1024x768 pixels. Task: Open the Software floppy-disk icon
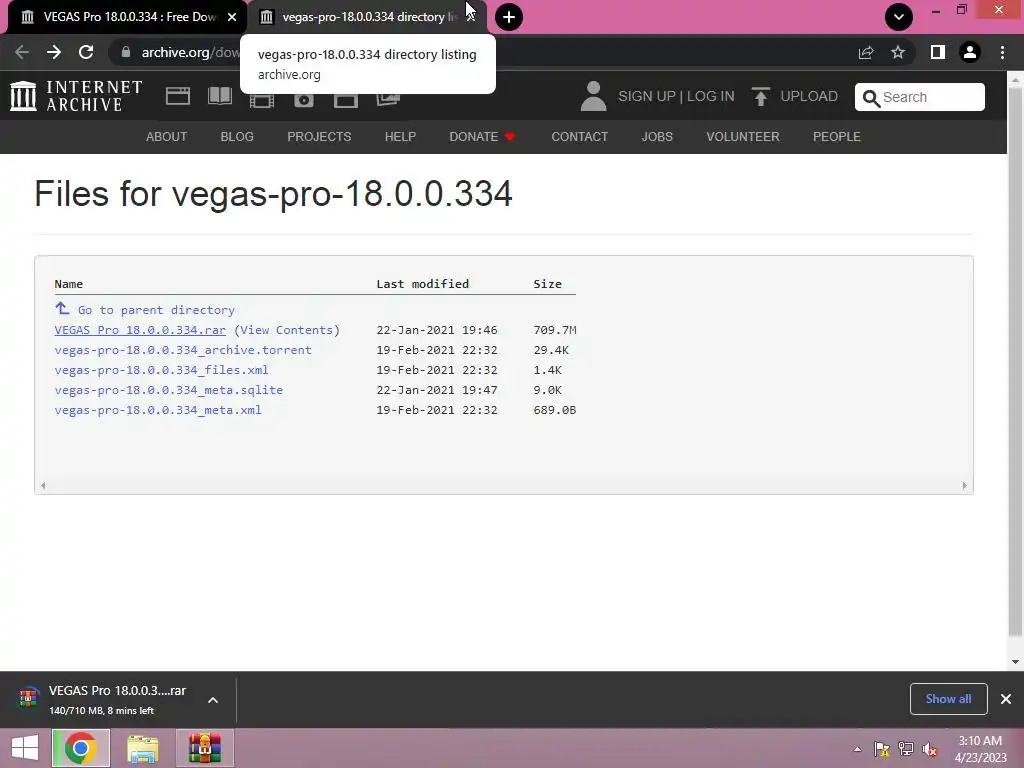(345, 100)
